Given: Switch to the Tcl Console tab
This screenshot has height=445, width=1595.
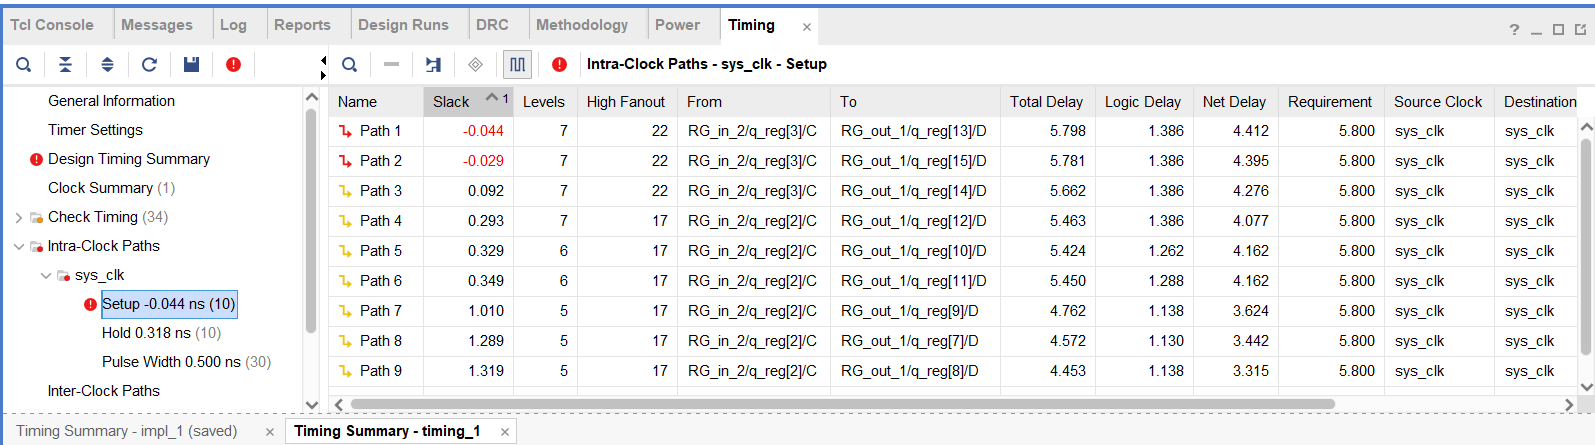Looking at the screenshot, I should tap(52, 25).
